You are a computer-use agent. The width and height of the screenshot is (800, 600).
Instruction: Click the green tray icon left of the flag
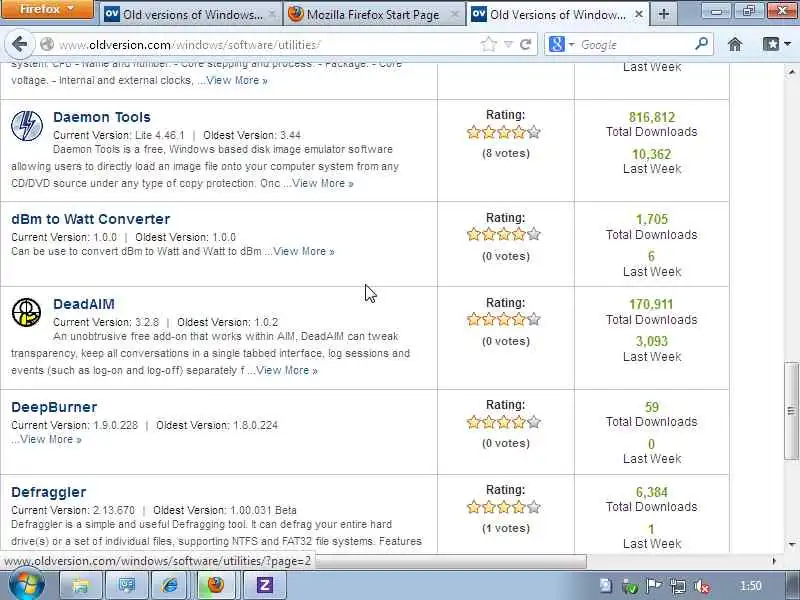click(630, 586)
